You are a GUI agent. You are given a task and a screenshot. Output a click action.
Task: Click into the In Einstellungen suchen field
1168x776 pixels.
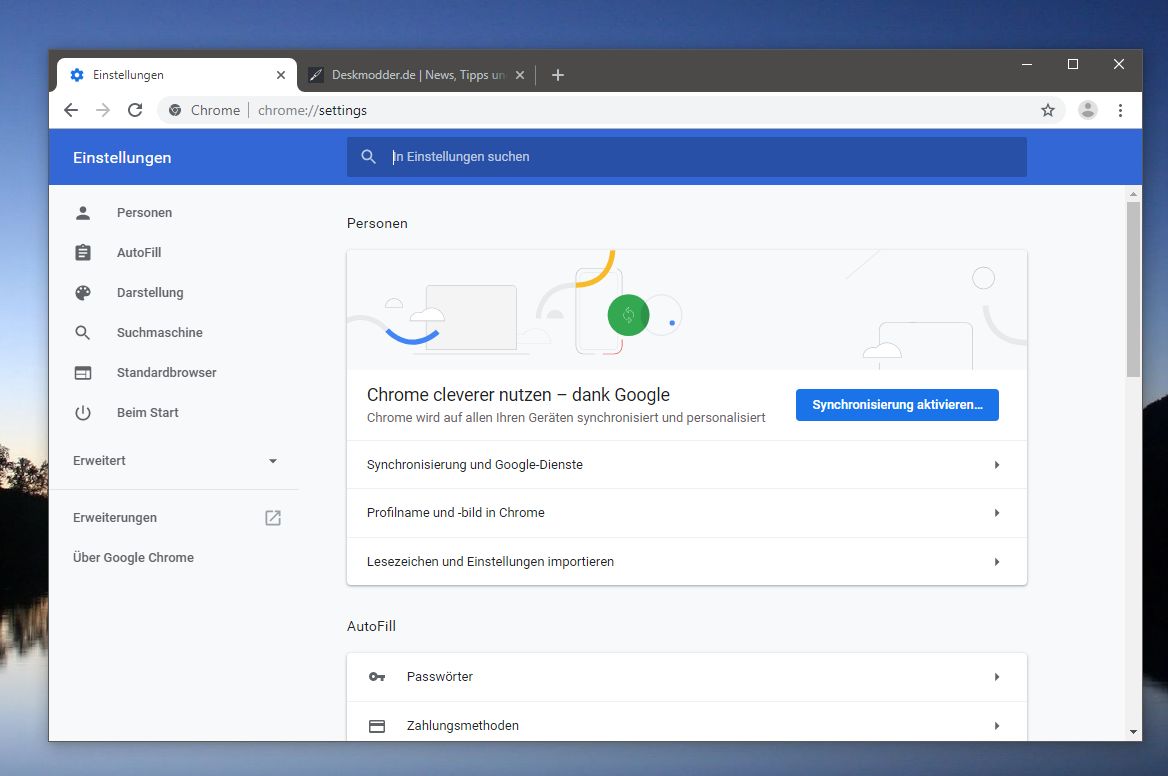(x=687, y=156)
